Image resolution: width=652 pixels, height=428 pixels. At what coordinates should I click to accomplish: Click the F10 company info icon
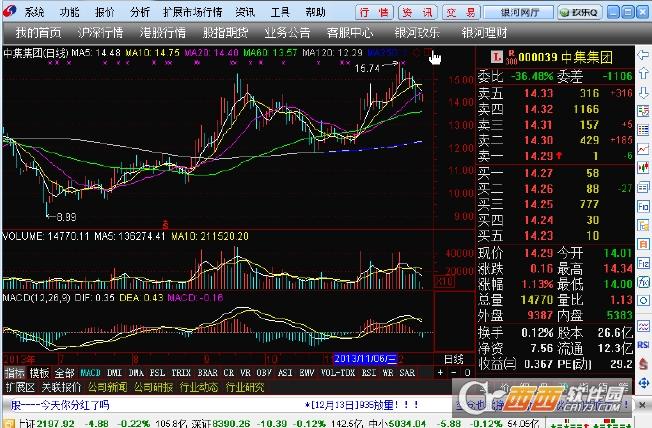(643, 206)
